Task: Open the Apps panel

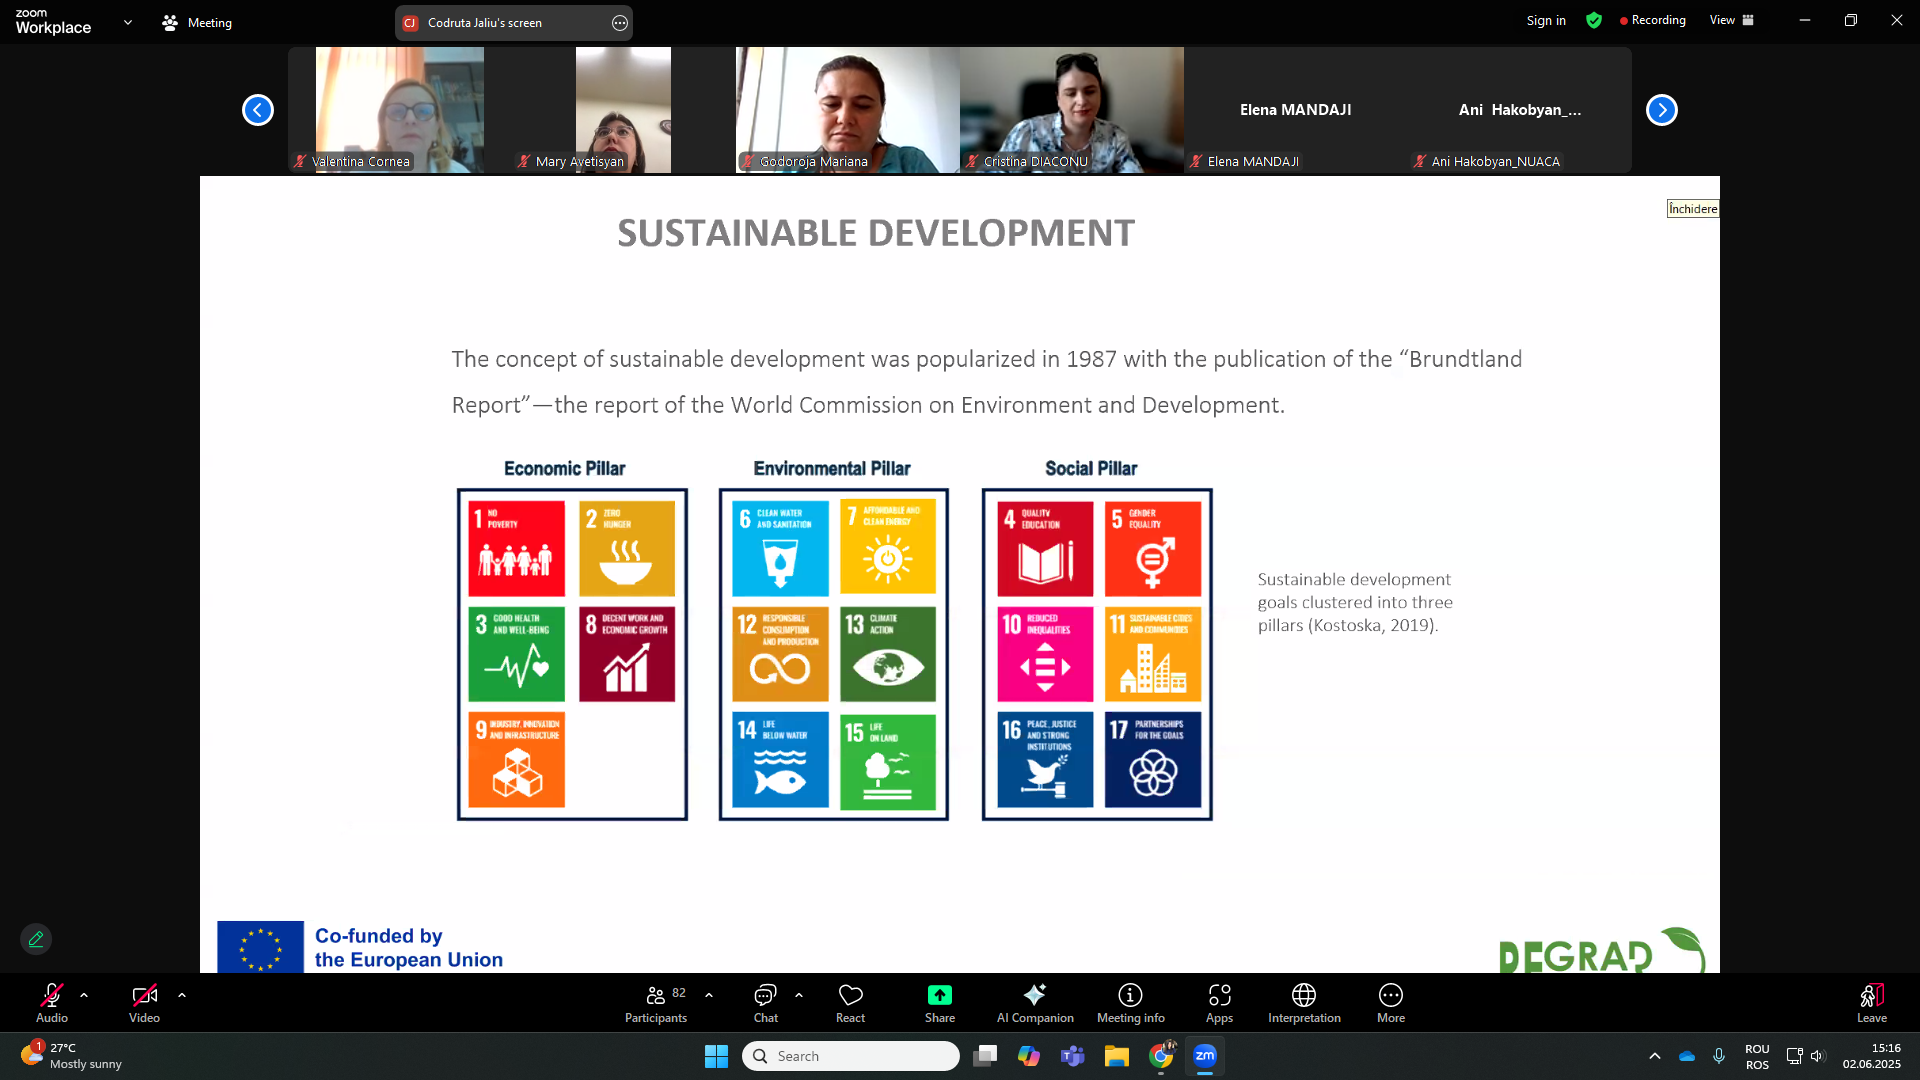Action: [1219, 1003]
